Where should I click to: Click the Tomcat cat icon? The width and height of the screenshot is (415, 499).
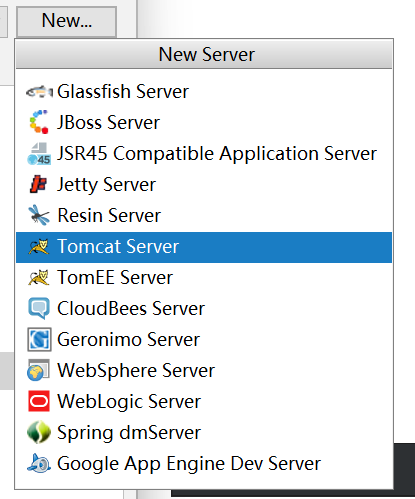(x=39, y=247)
